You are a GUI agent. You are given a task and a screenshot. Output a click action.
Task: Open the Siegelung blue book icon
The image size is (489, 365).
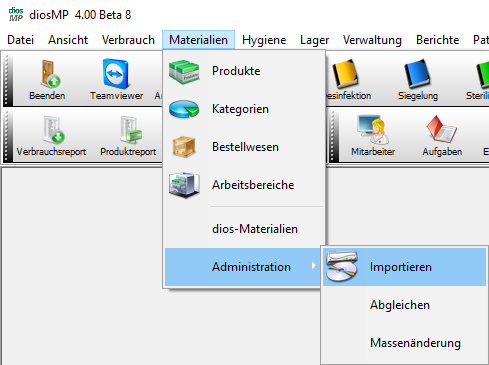[x=417, y=74]
